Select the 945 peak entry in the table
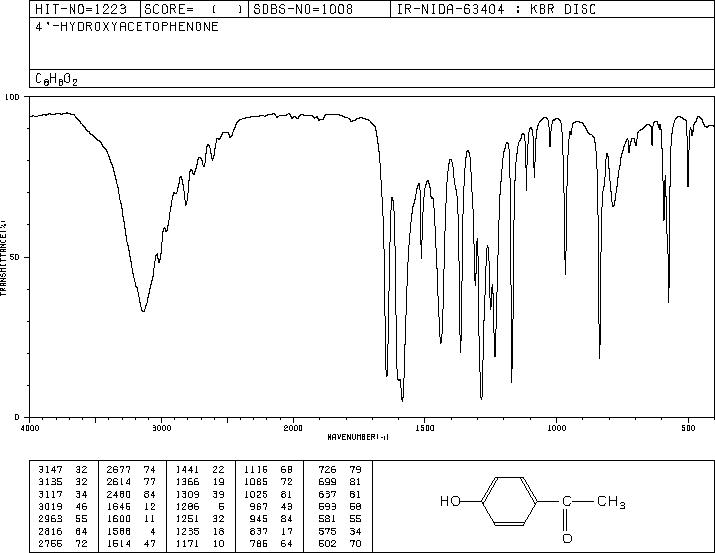 (x=272, y=519)
